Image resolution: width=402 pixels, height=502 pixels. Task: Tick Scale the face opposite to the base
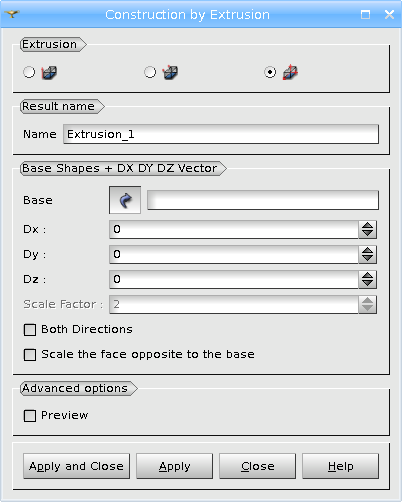[x=30, y=355]
